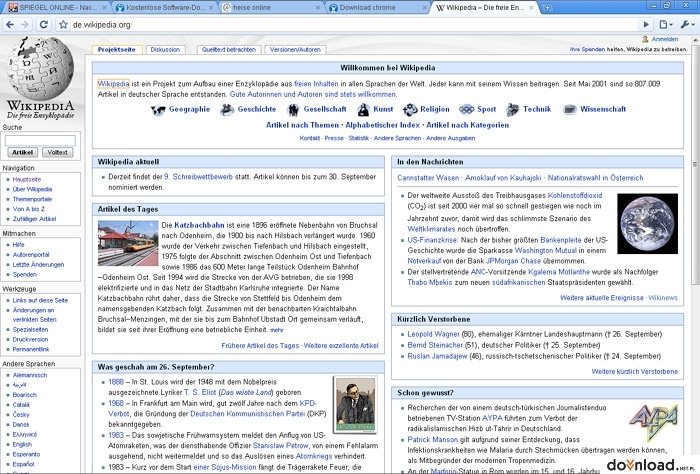Open the Quelltext betrachten tab
Viewport: 700px width, 474px height.
[229, 50]
